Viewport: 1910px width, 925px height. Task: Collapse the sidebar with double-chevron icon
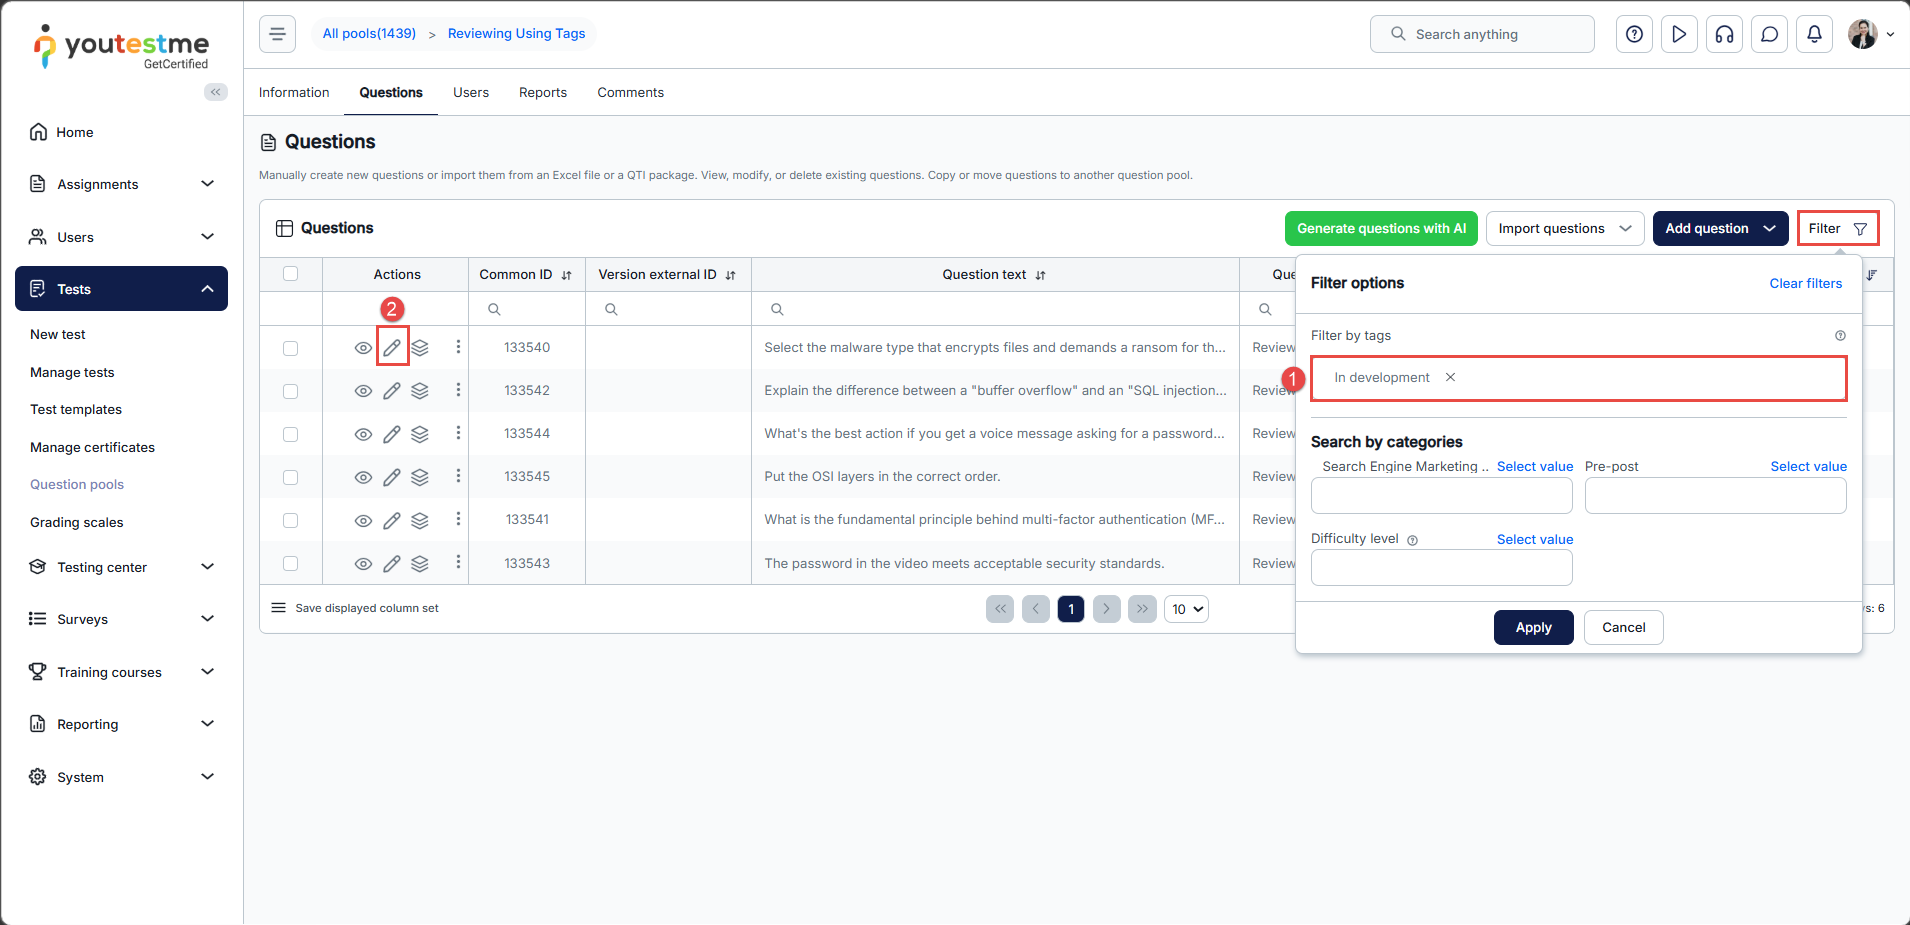click(215, 92)
